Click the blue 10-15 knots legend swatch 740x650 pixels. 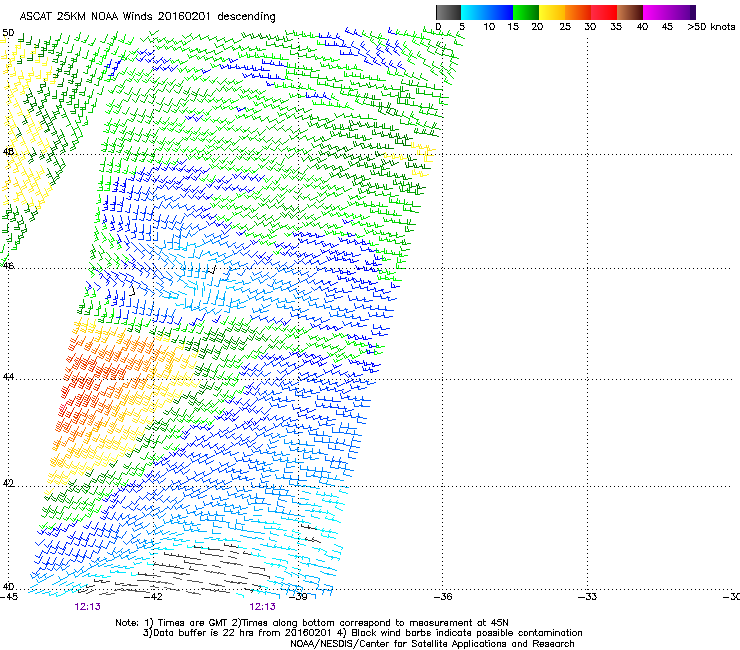tap(500, 12)
